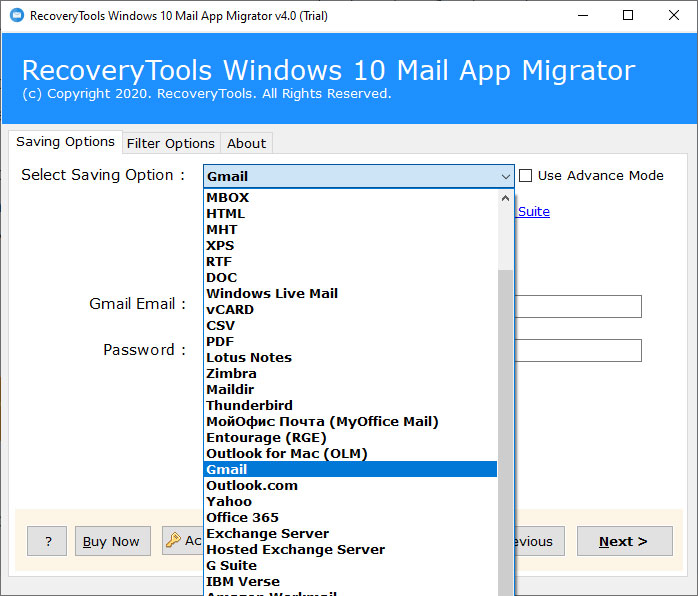This screenshot has height=596, width=698.
Task: Maximize the Migrator window
Action: coord(628,16)
